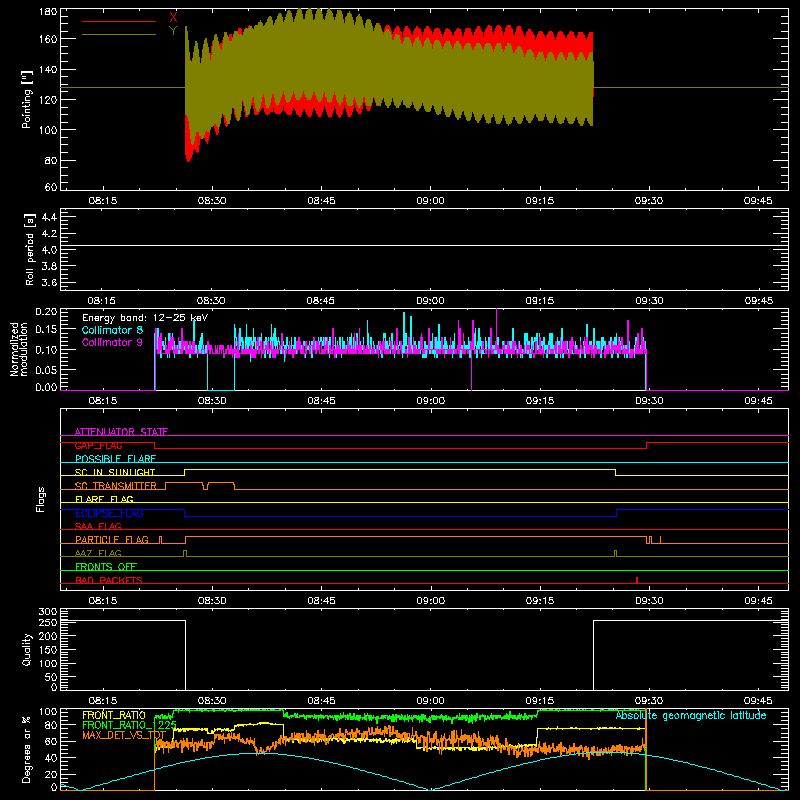
Task: Click the 0.20 tick on modulation axis
Action: [46, 311]
